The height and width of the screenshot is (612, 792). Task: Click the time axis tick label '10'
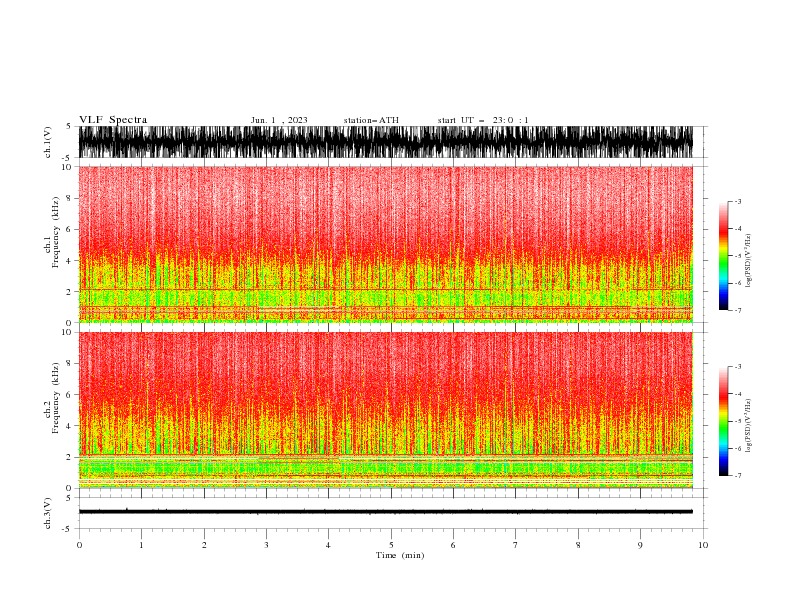(703, 545)
